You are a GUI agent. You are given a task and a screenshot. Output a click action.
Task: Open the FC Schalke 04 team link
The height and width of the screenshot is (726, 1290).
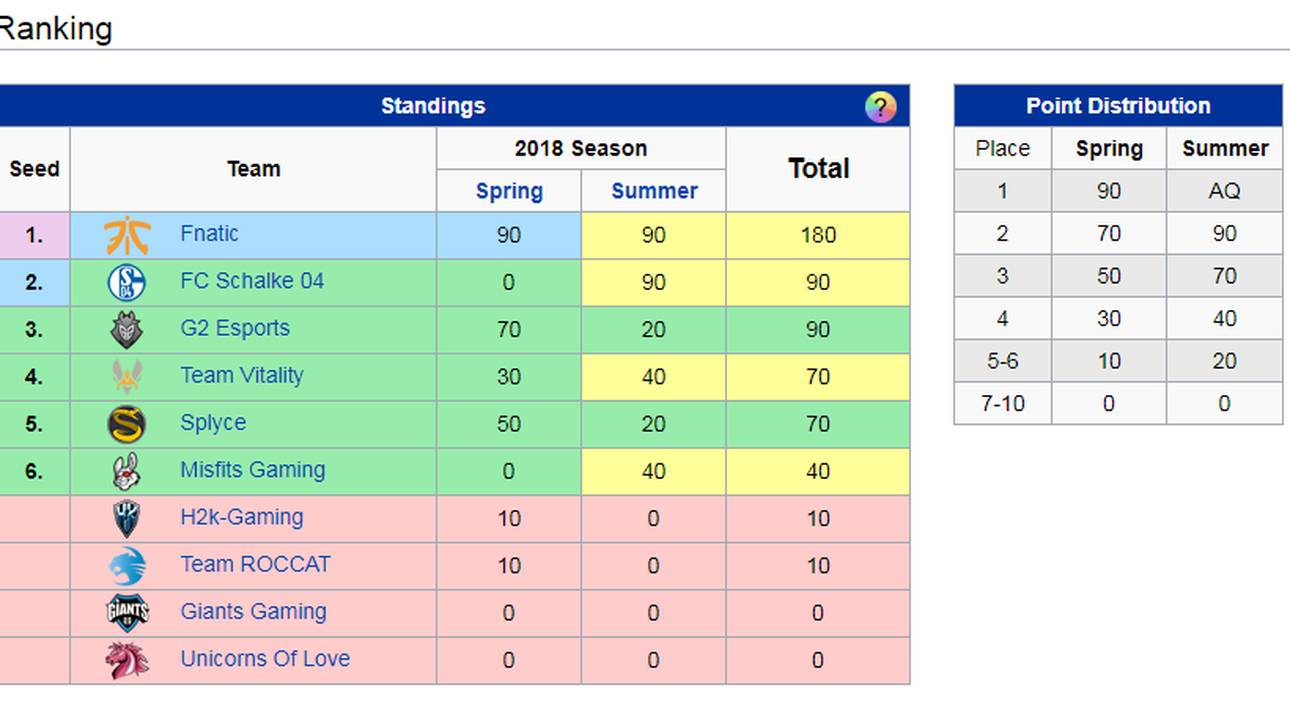click(x=252, y=281)
